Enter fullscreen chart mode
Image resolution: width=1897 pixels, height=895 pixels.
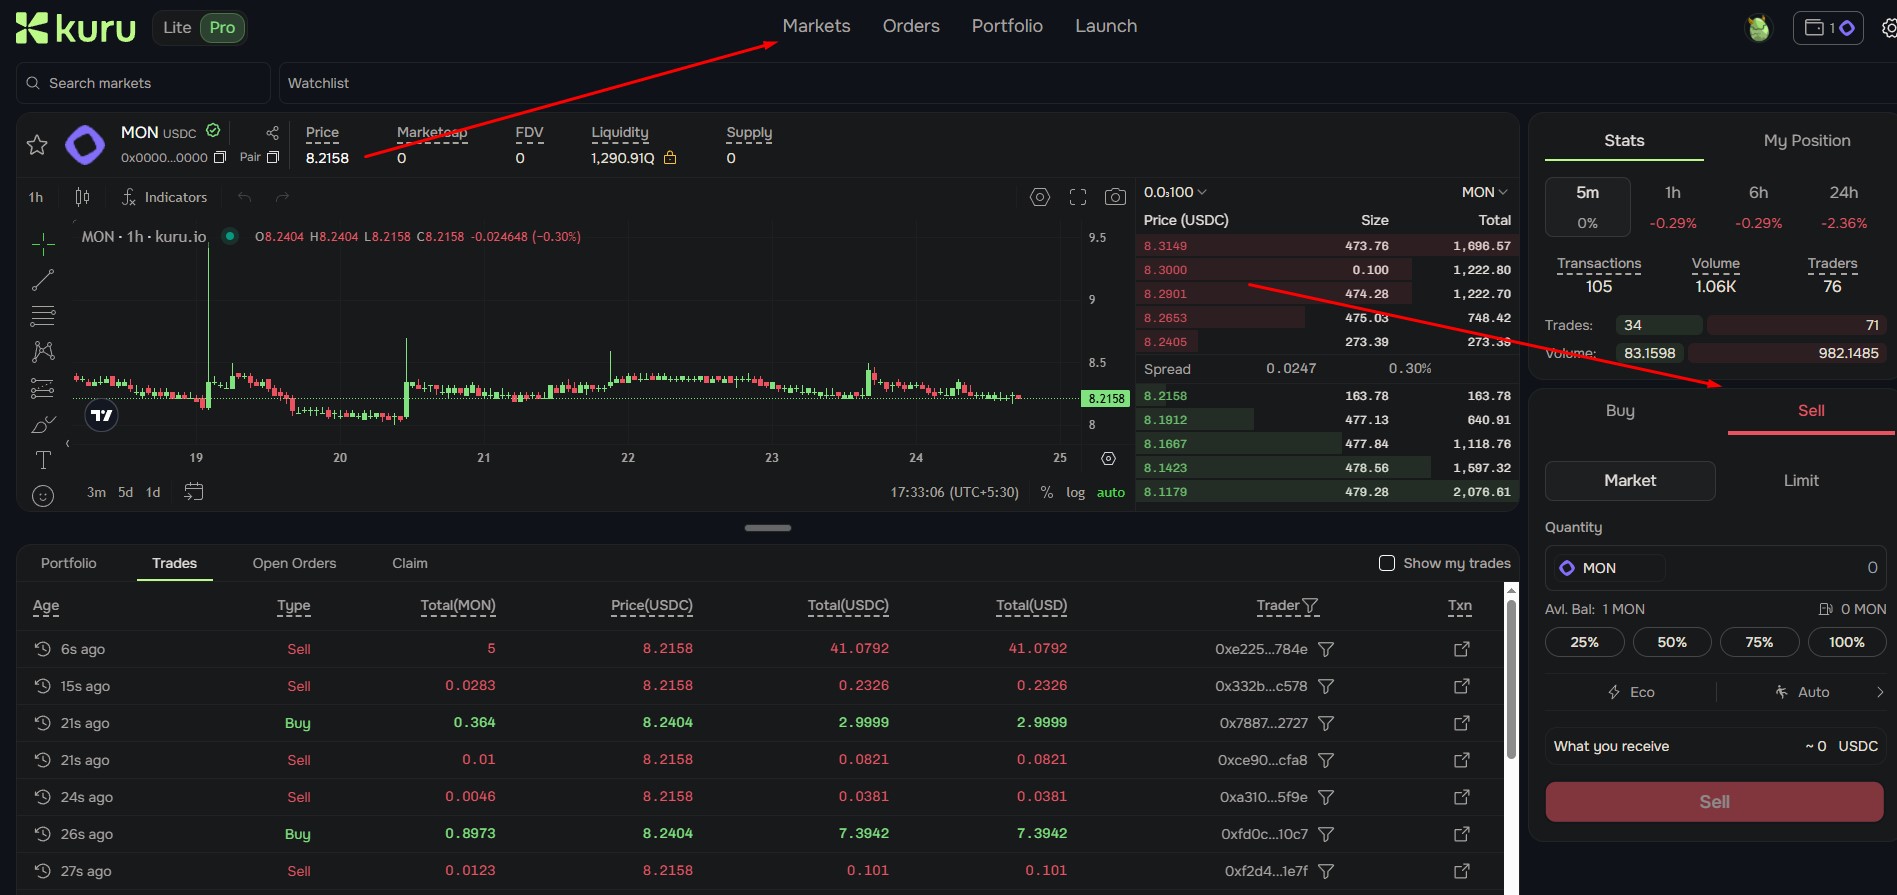(1077, 197)
